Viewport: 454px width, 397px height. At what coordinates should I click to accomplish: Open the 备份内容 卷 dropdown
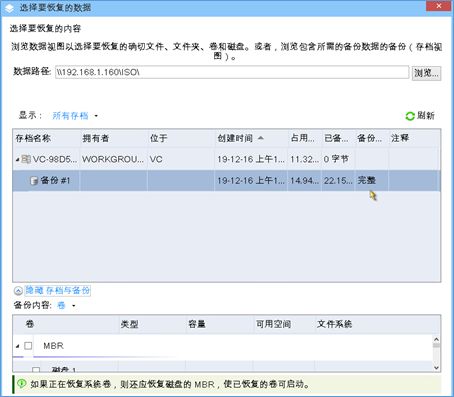click(66, 305)
